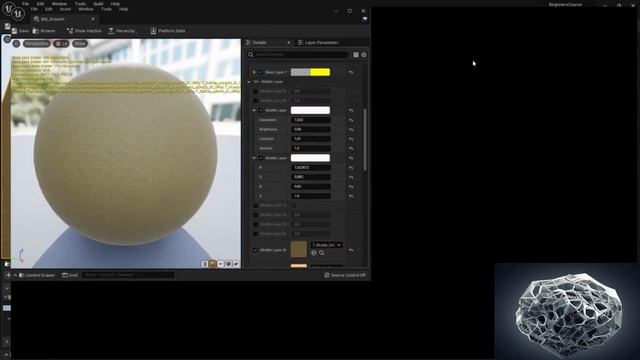Switch preview mesh to cylinder shape
Image resolution: width=640 pixels, height=360 pixels.
(x=205, y=264)
